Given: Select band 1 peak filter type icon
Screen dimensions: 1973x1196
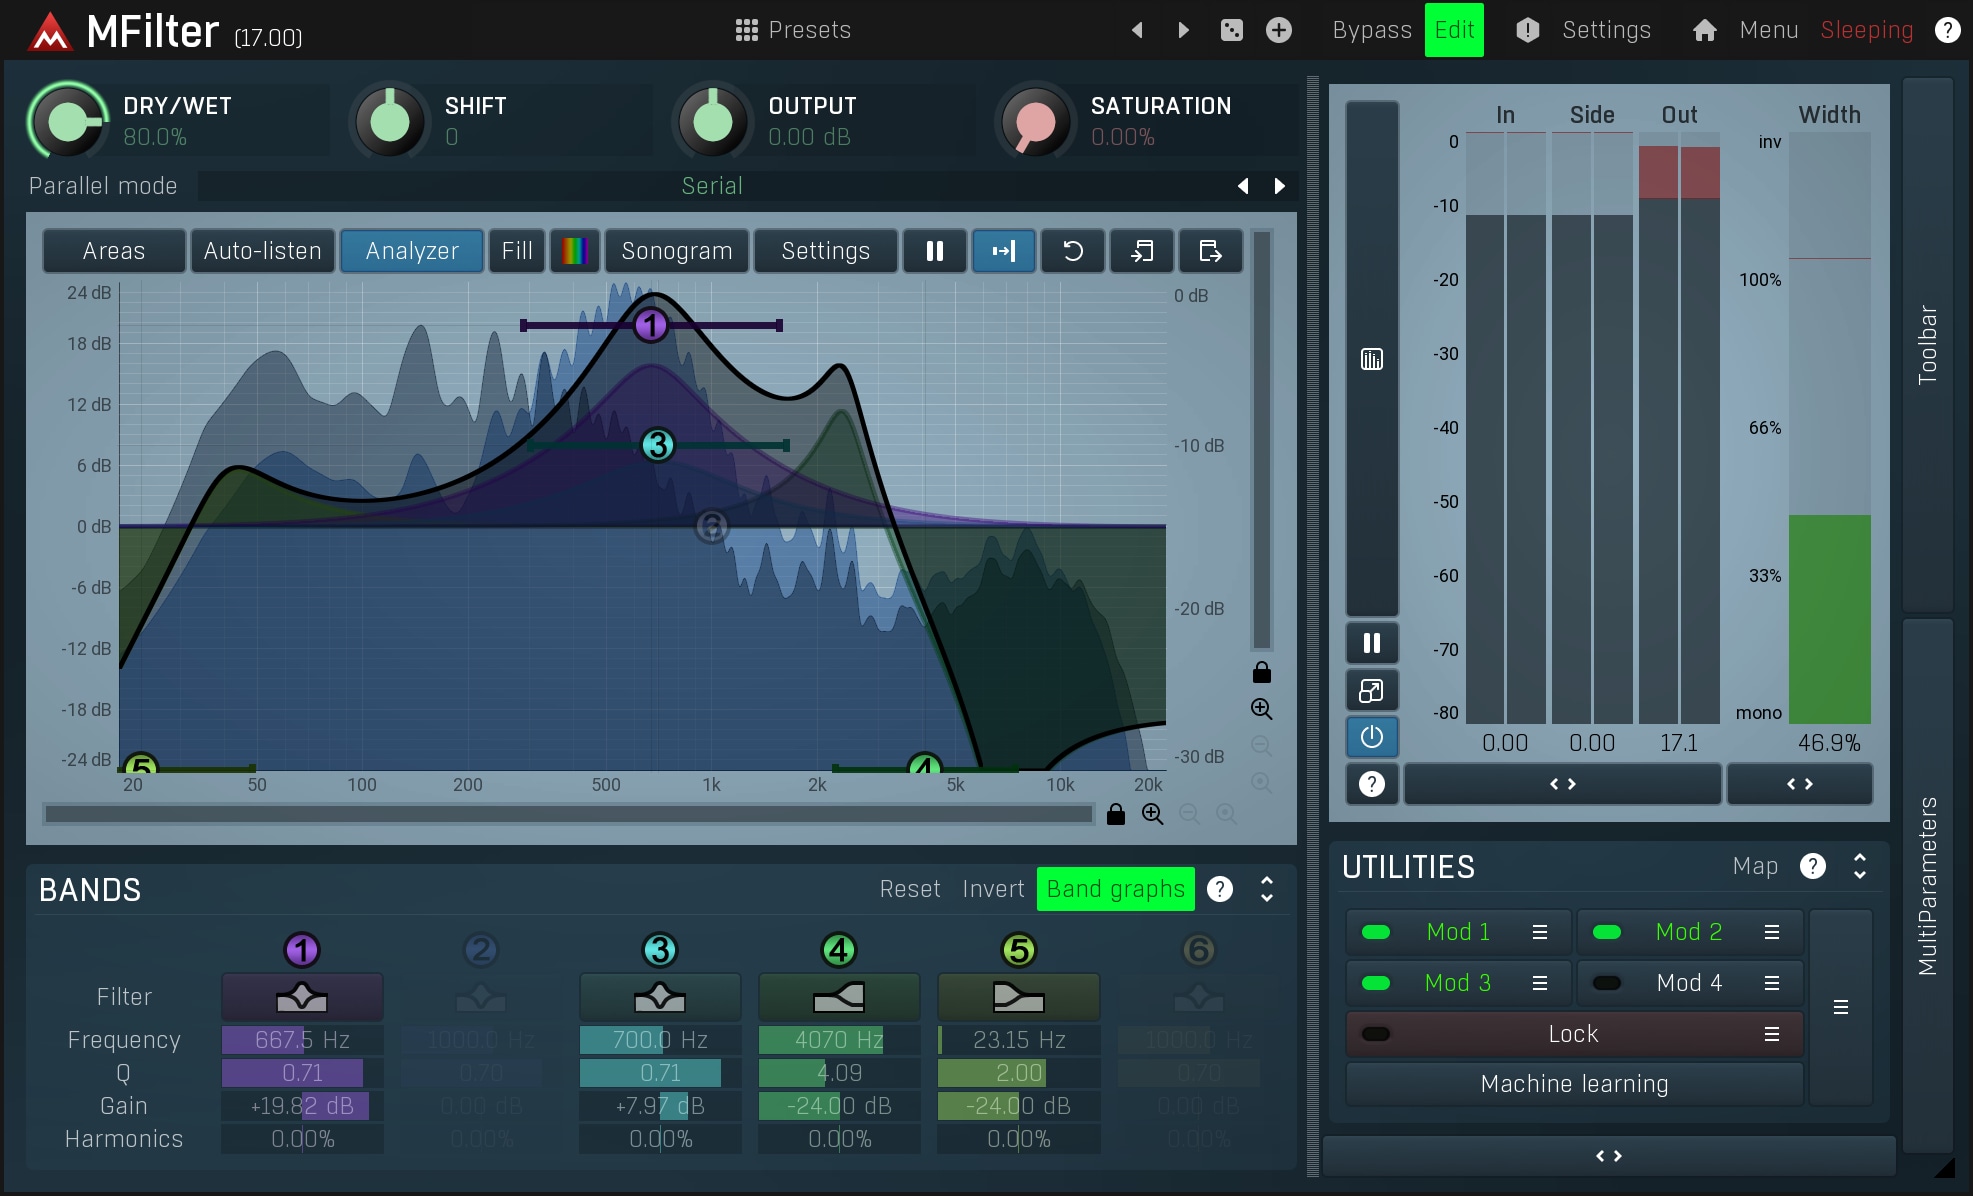Looking at the screenshot, I should pos(302,997).
